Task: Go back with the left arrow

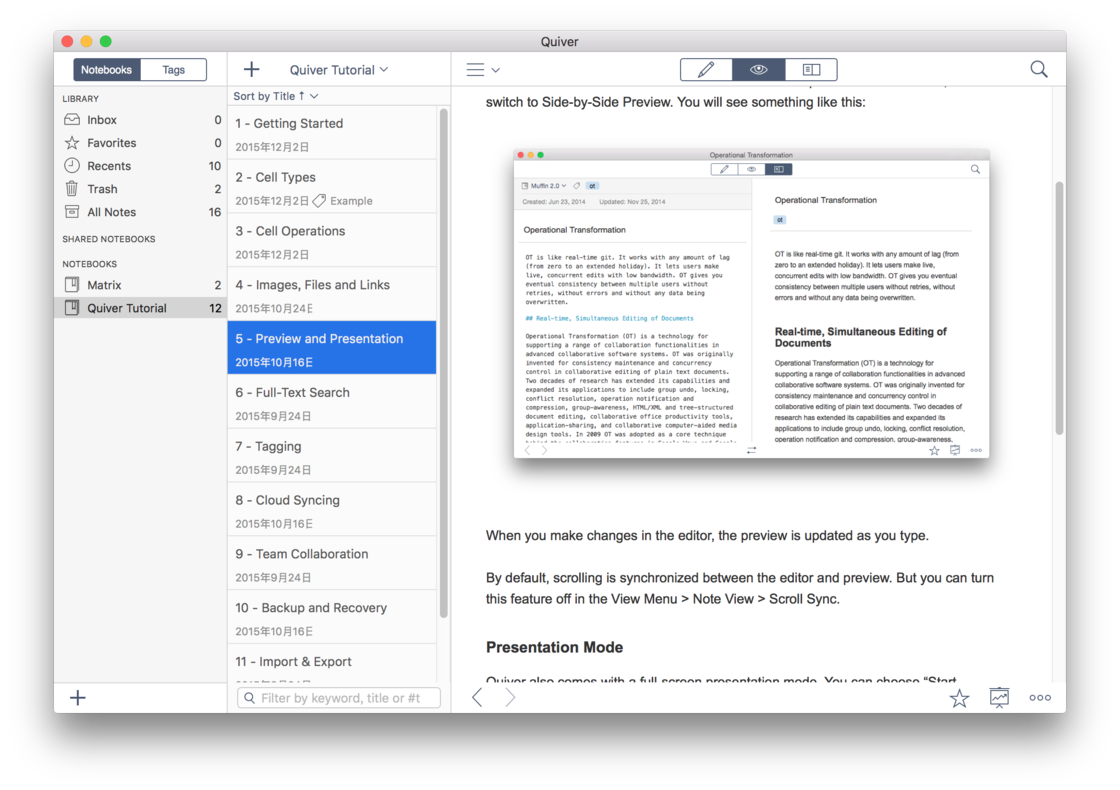Action: point(477,698)
